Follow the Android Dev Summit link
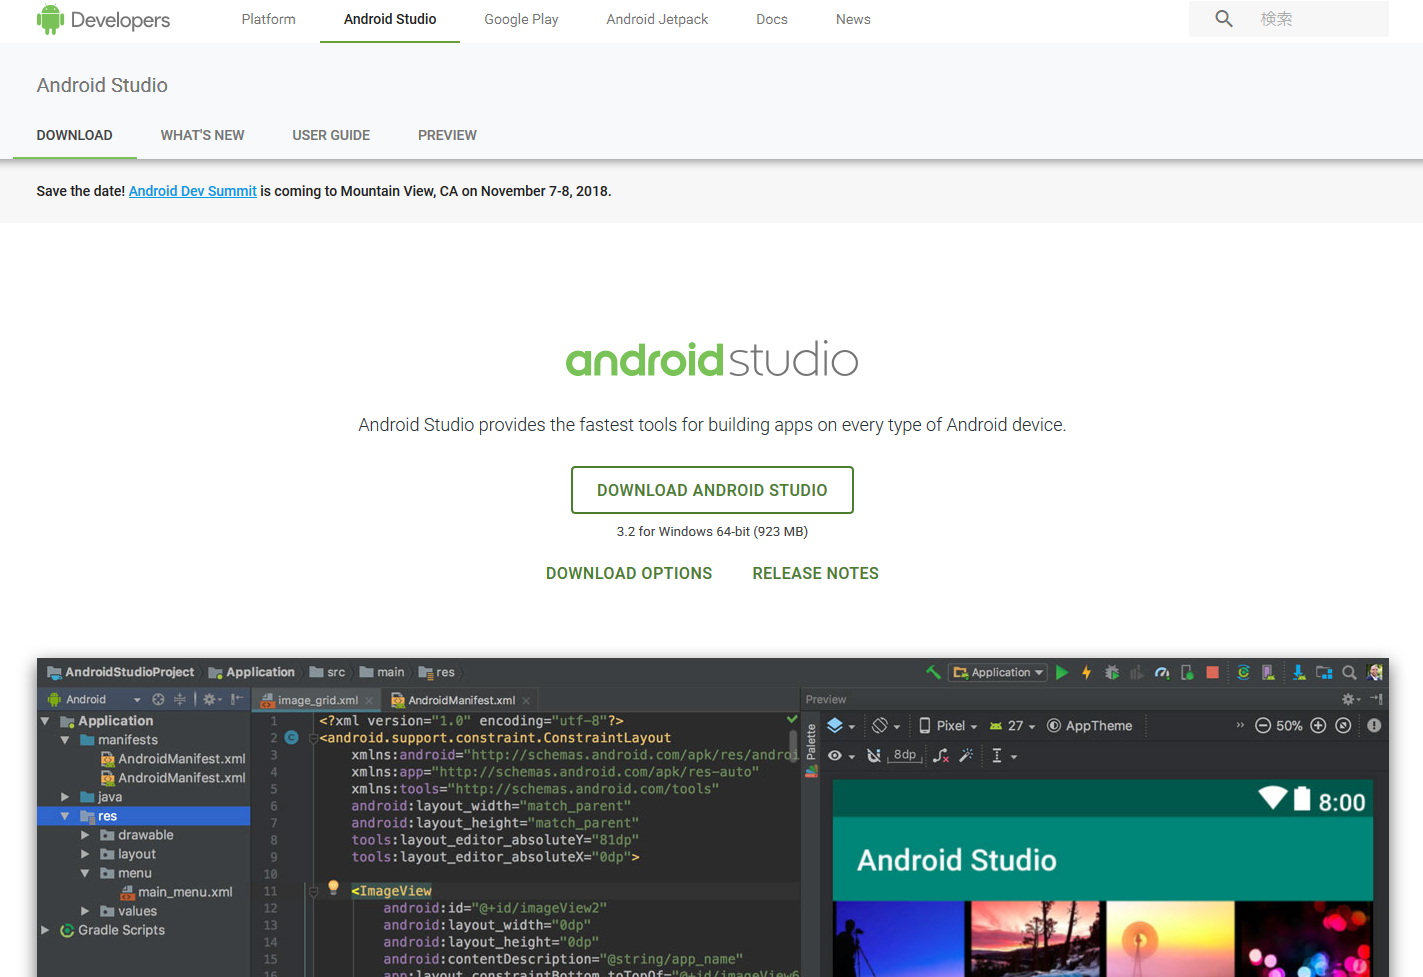1423x977 pixels. pos(192,191)
